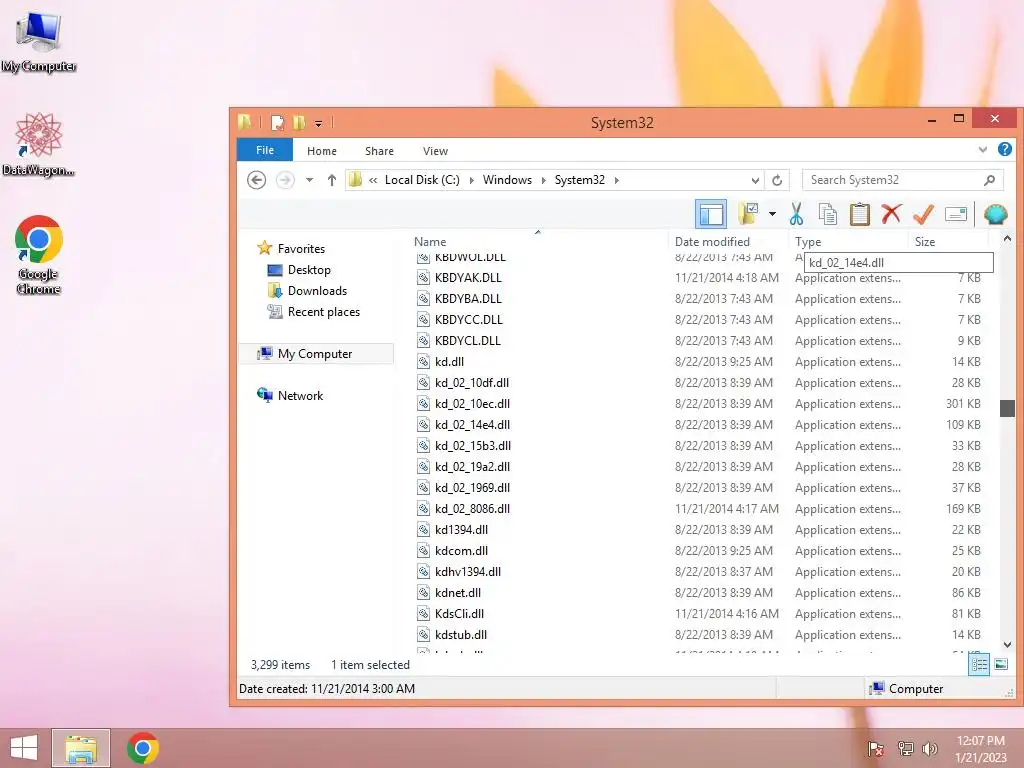Expand the address bar history dropdown
Viewport: 1024px width, 768px height.
coord(755,180)
